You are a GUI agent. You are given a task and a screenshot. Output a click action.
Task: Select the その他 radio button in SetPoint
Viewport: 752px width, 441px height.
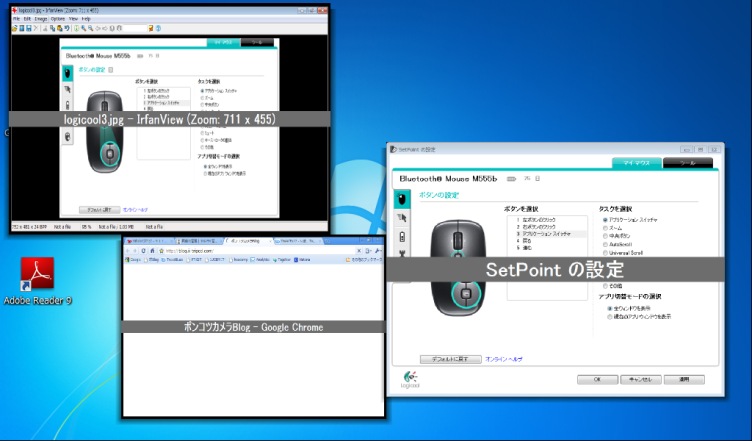click(x=605, y=286)
